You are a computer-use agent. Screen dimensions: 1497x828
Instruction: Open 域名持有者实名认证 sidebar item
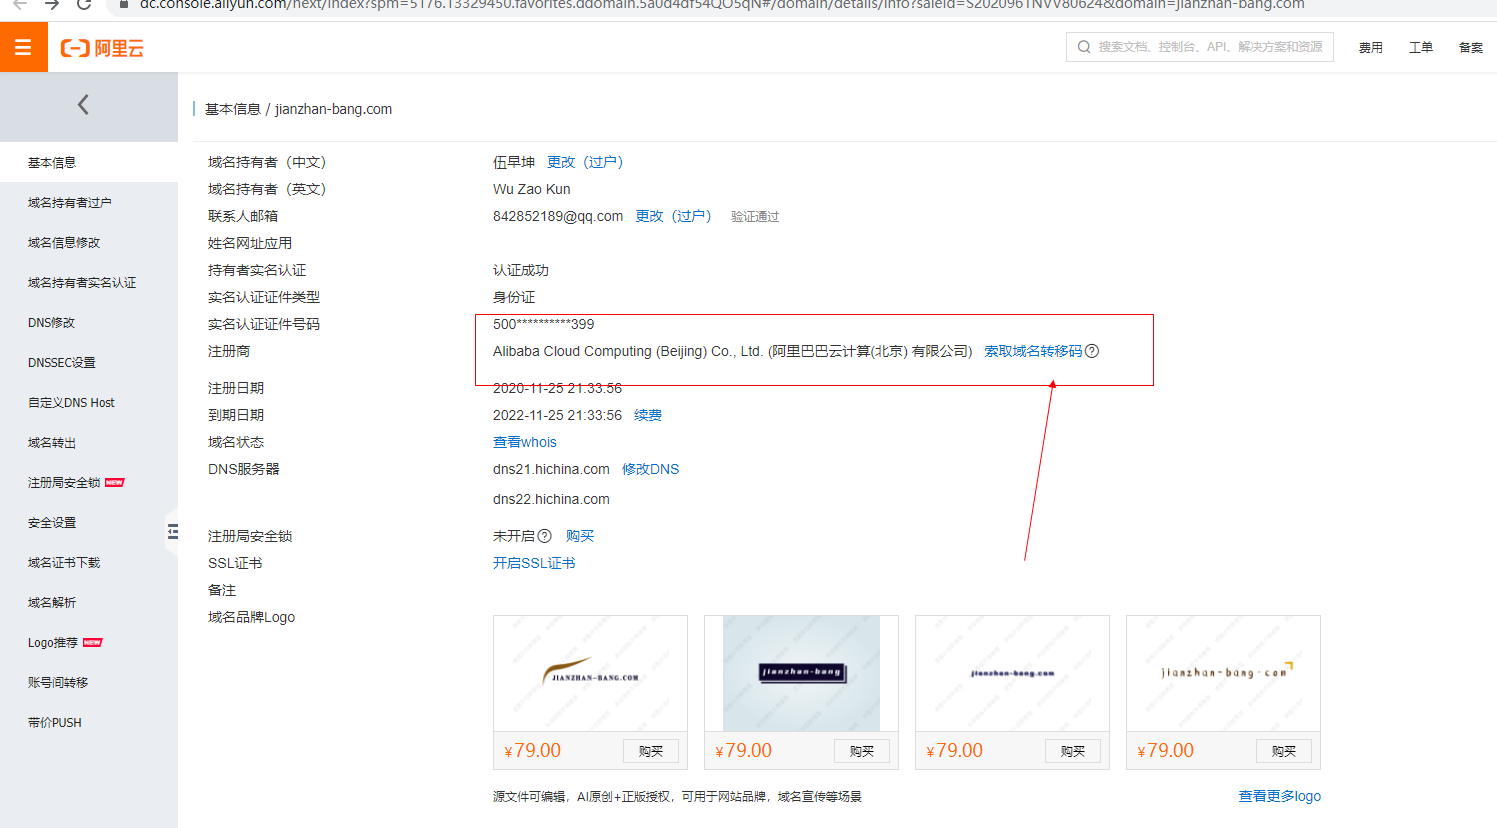coord(89,282)
